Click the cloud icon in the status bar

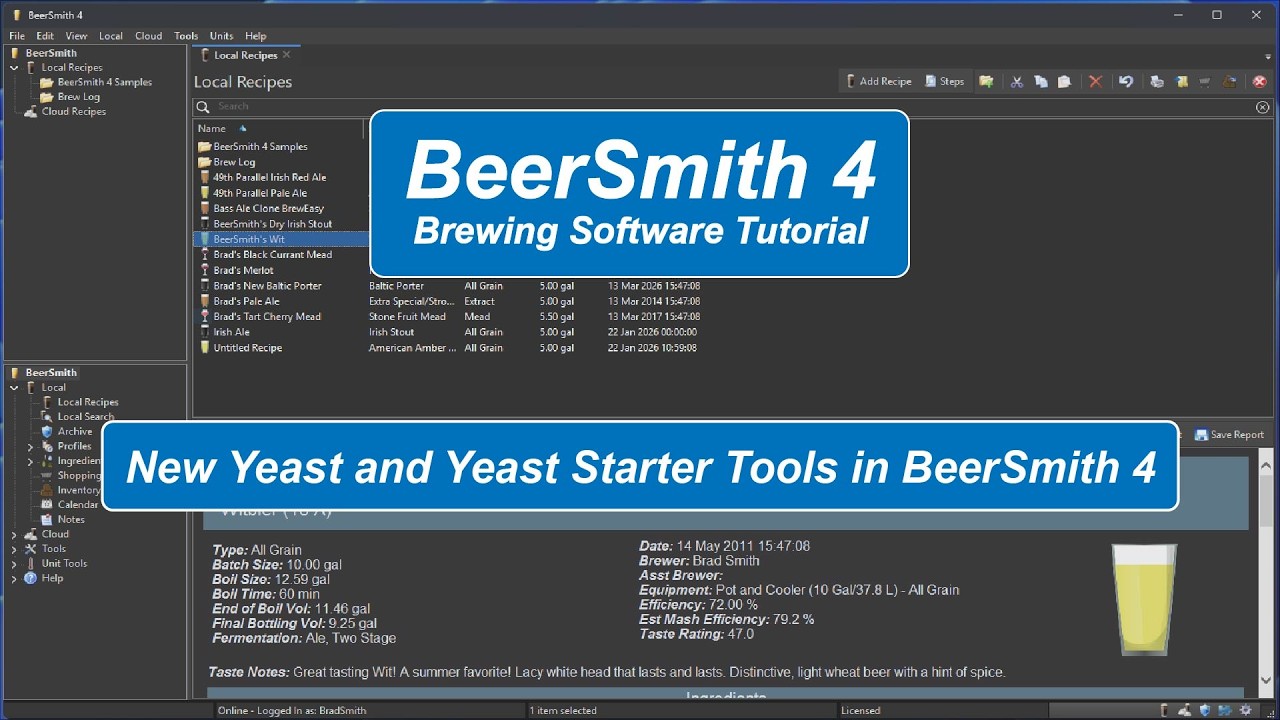point(1184,711)
